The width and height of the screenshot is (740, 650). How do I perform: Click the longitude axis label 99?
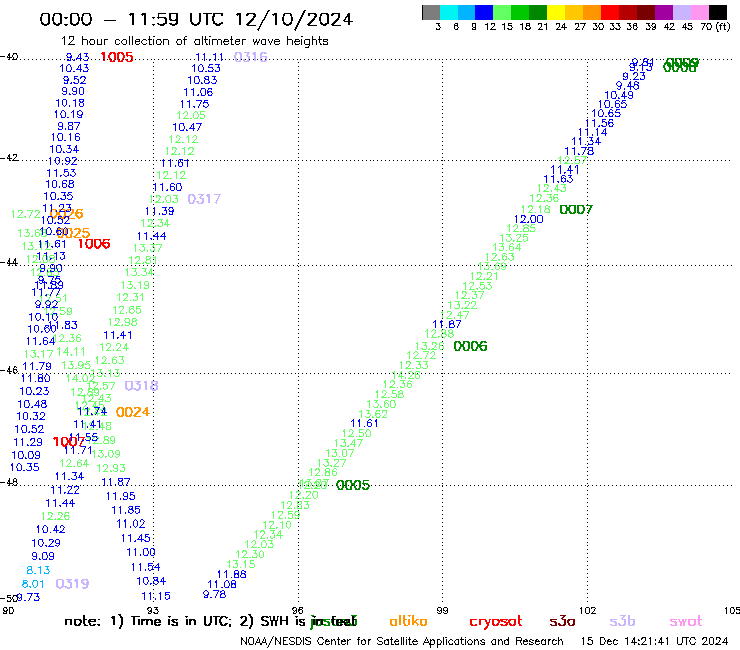point(442,610)
